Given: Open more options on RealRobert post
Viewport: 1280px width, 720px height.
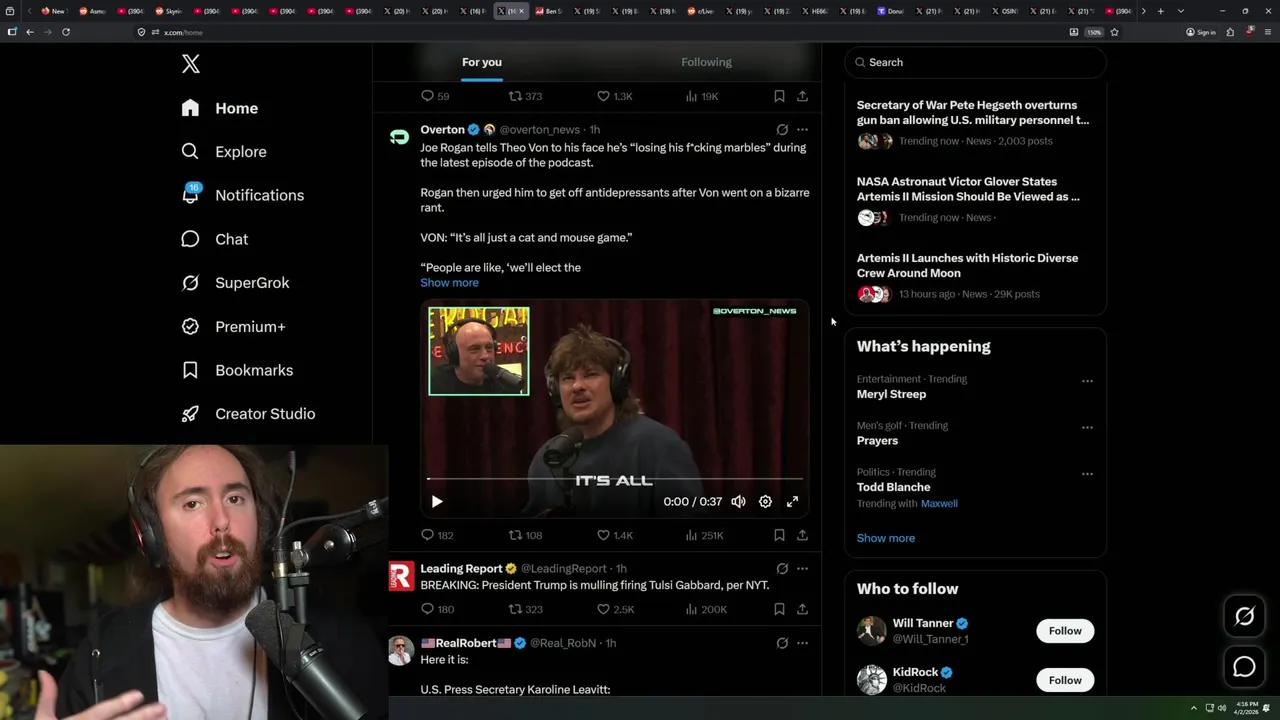Looking at the screenshot, I should pos(802,643).
